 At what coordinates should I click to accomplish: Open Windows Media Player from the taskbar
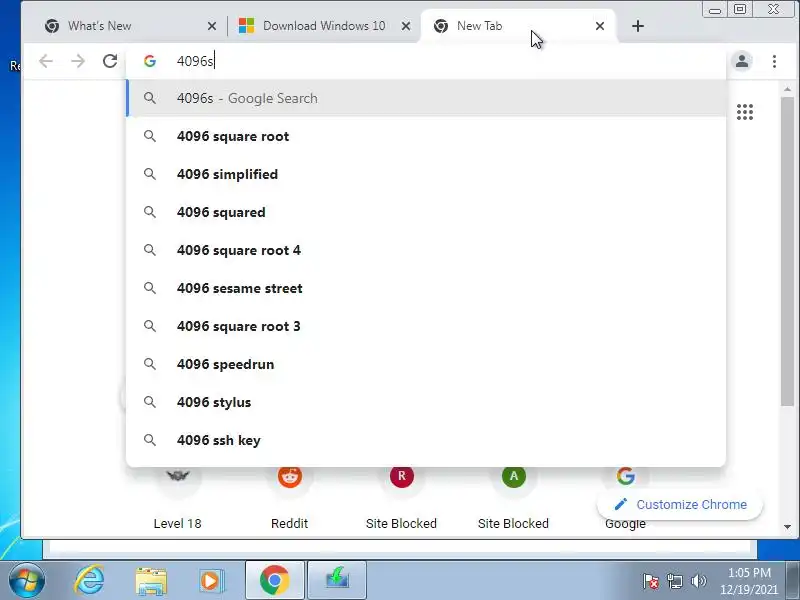tap(212, 581)
